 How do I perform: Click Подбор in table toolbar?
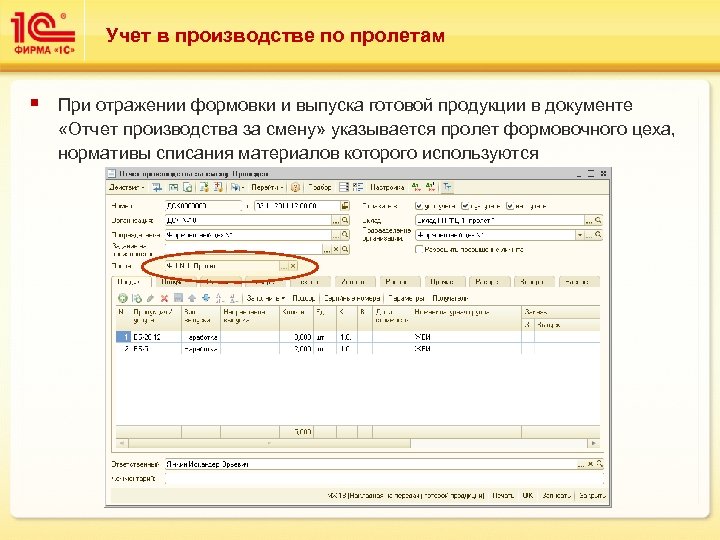point(303,298)
